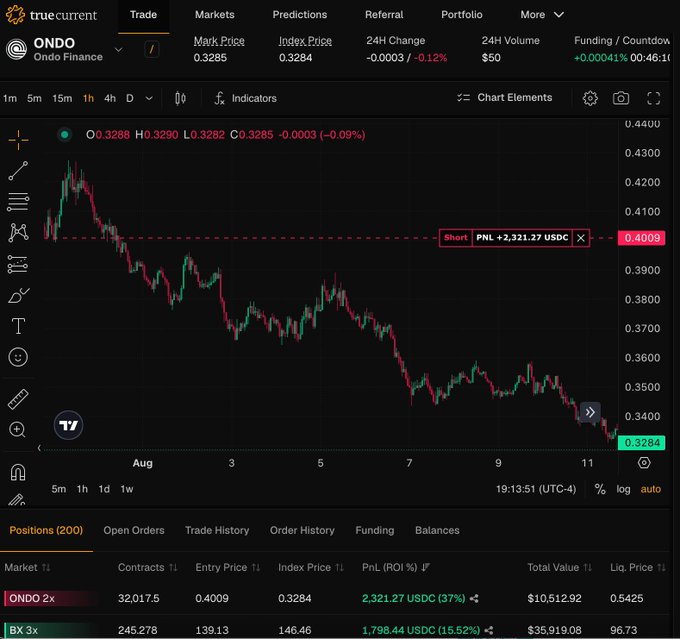This screenshot has height=639, width=680.
Task: Switch to Trade History tab
Action: [217, 530]
